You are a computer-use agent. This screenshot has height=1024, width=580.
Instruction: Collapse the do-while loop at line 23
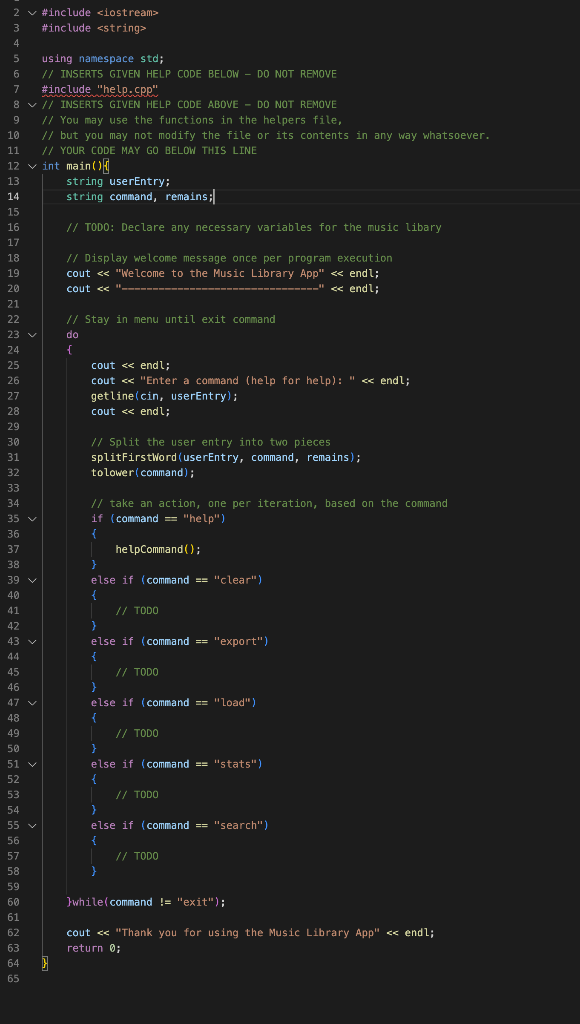[x=31, y=334]
